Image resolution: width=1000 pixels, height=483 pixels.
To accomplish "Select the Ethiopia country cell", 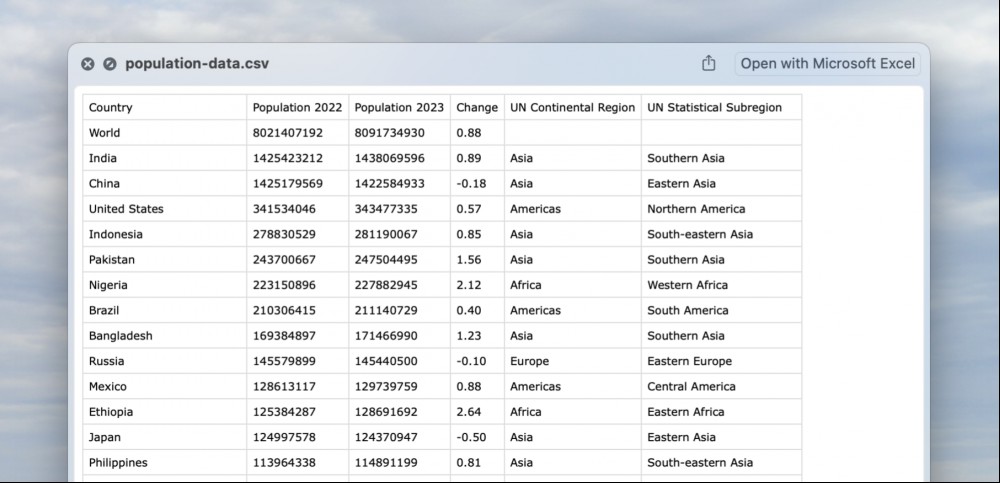I will coord(165,412).
